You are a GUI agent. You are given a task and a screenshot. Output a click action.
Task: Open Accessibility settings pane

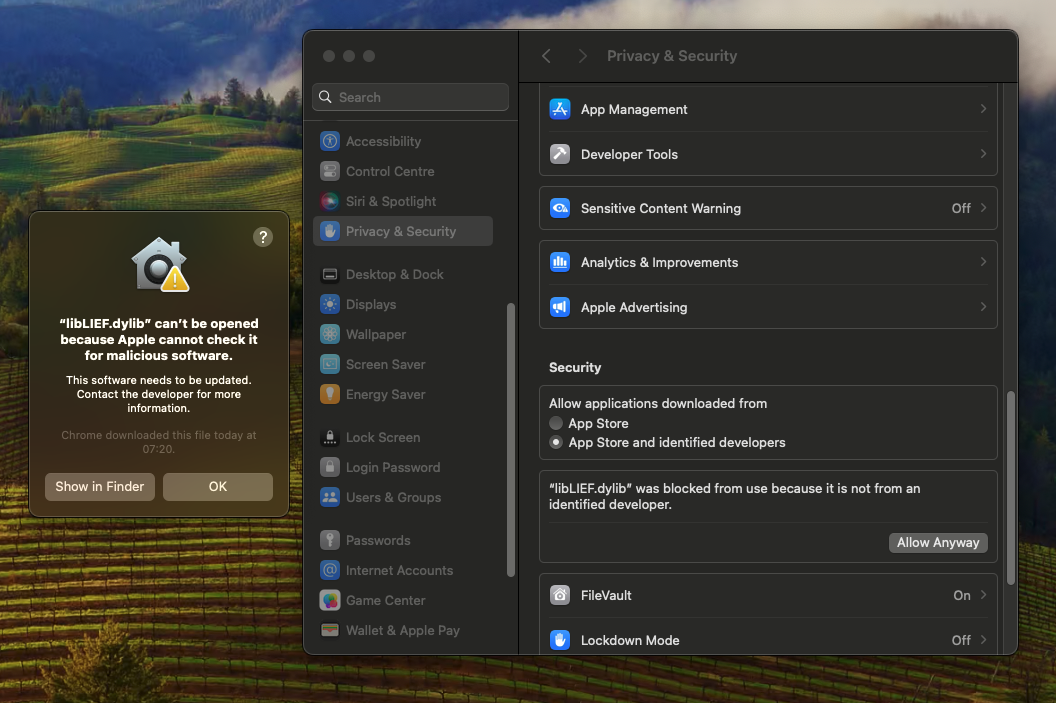pyautogui.click(x=403, y=141)
